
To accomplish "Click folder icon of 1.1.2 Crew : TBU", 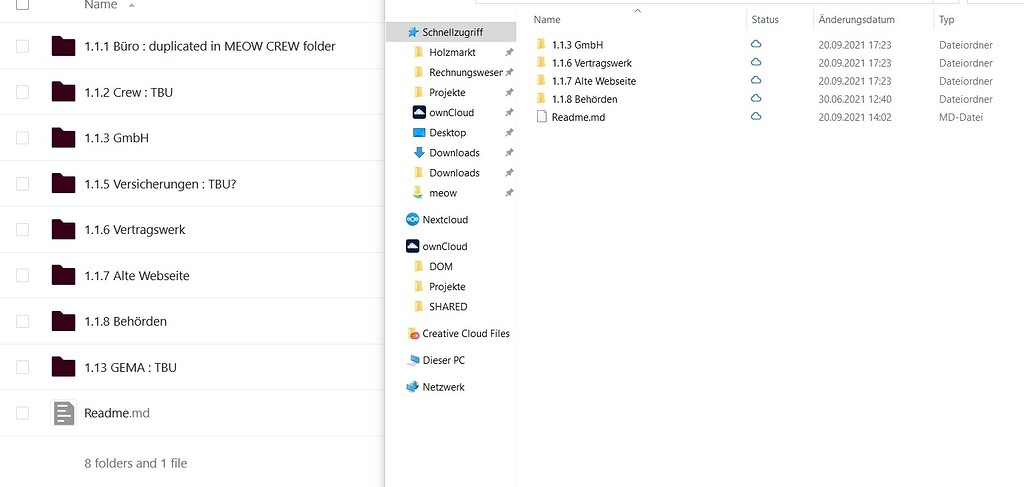I will (63, 92).
